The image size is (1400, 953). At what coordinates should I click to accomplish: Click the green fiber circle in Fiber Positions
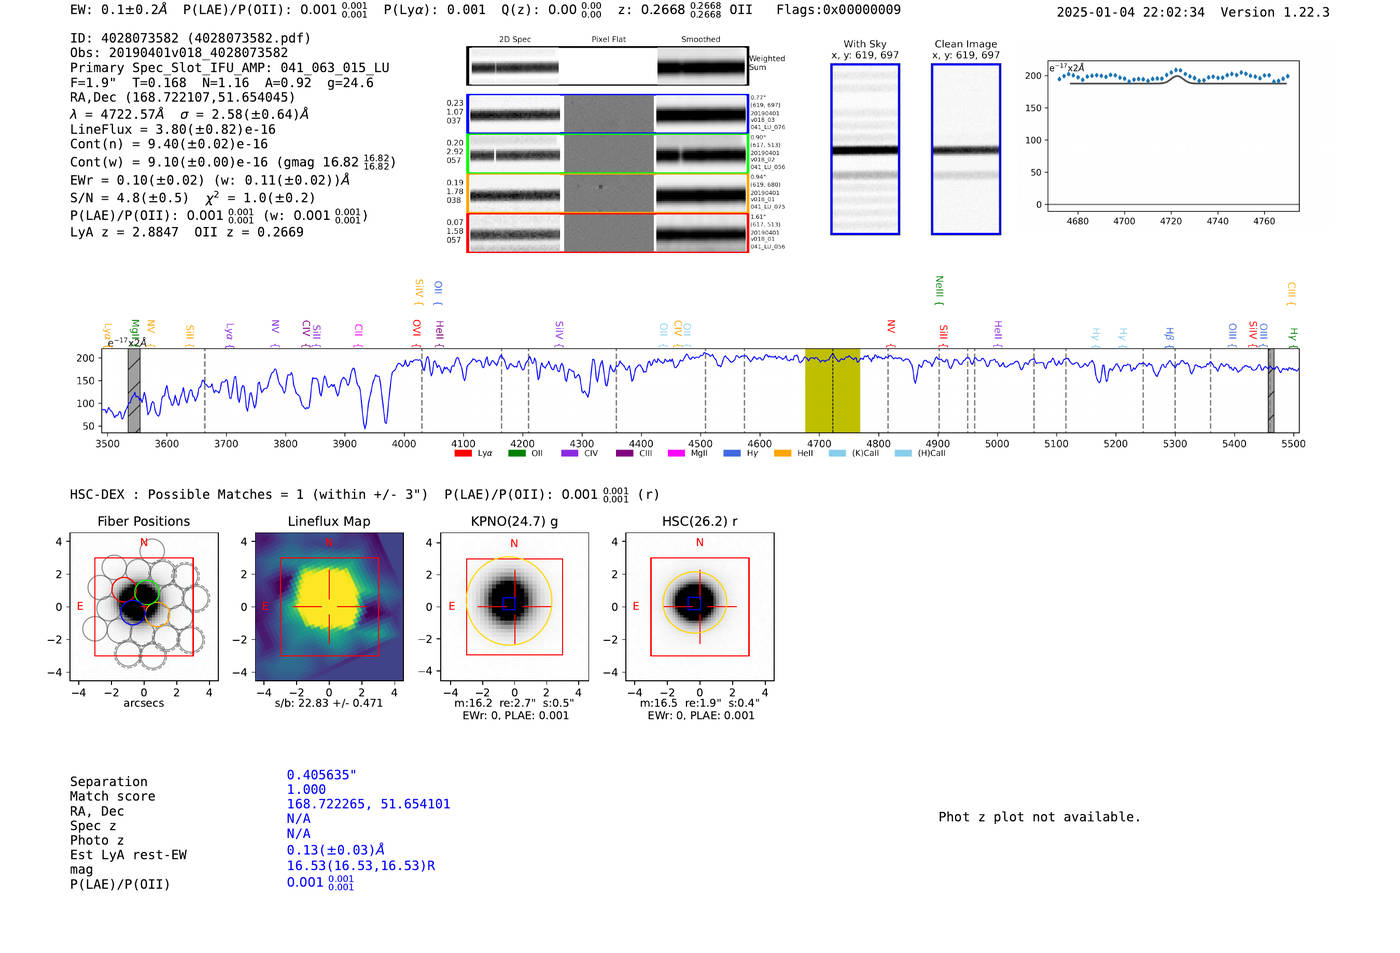click(146, 592)
